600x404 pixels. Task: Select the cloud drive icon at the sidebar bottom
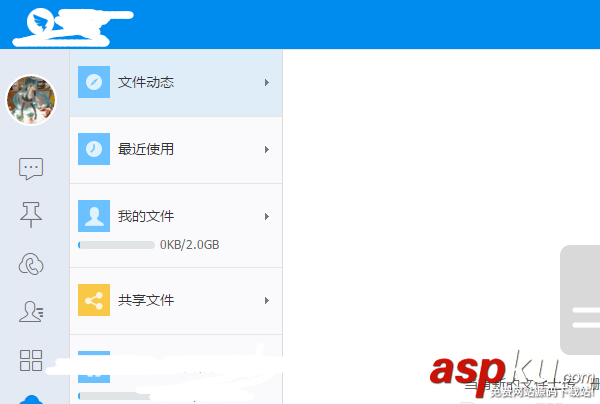tap(31, 399)
